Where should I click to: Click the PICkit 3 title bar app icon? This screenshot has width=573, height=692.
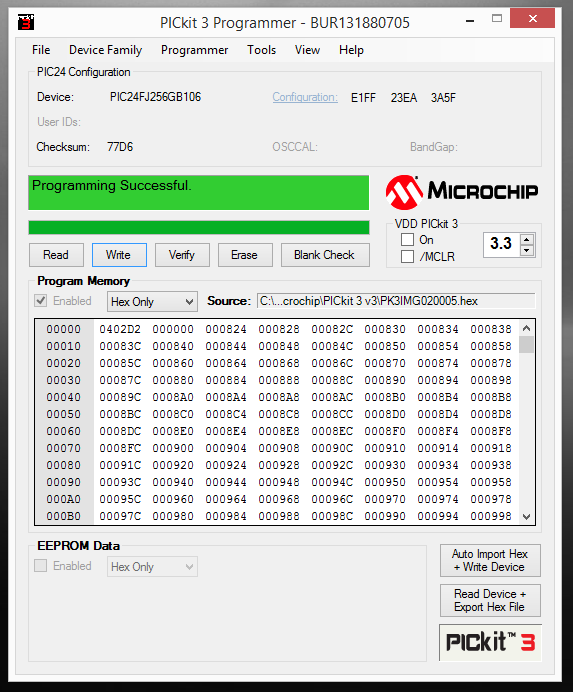[26, 22]
